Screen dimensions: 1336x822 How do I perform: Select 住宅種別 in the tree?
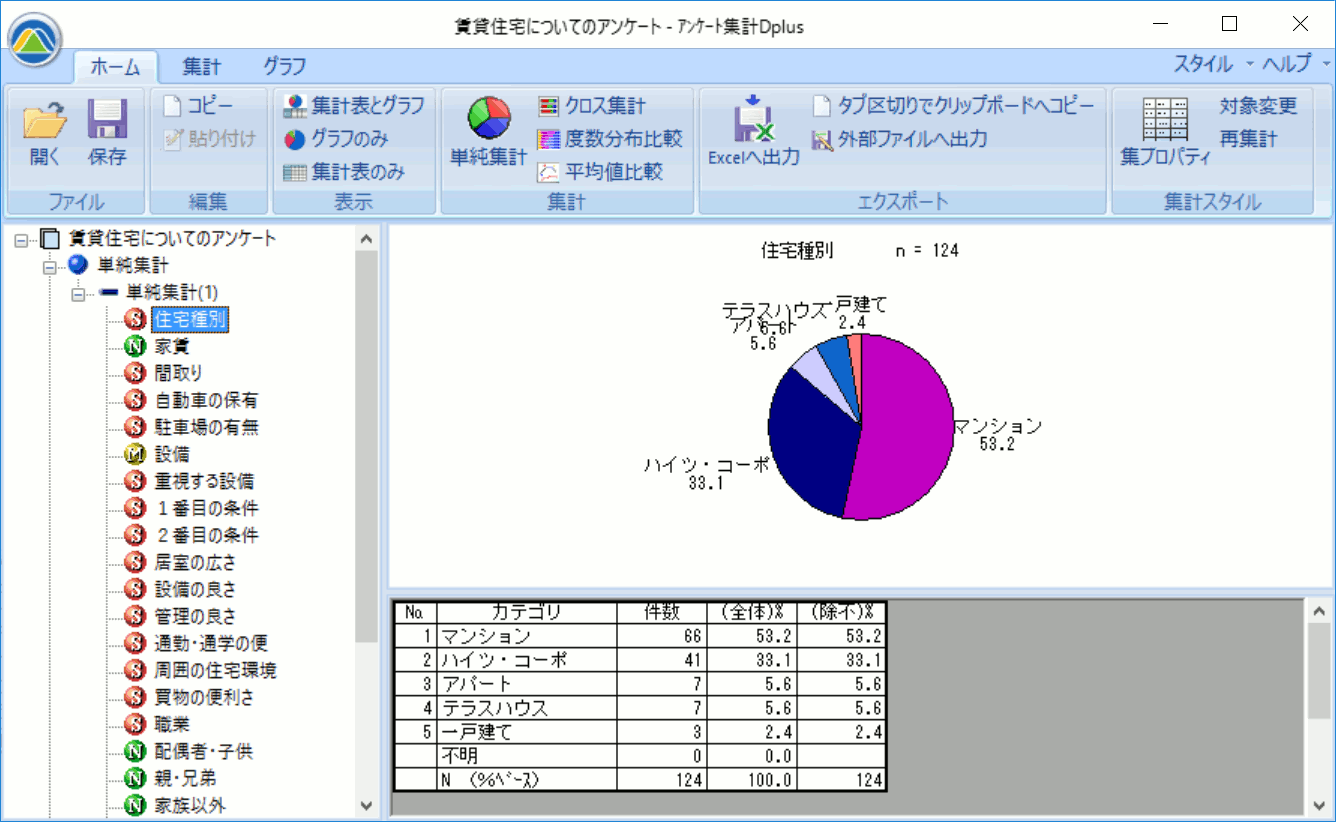(x=191, y=320)
